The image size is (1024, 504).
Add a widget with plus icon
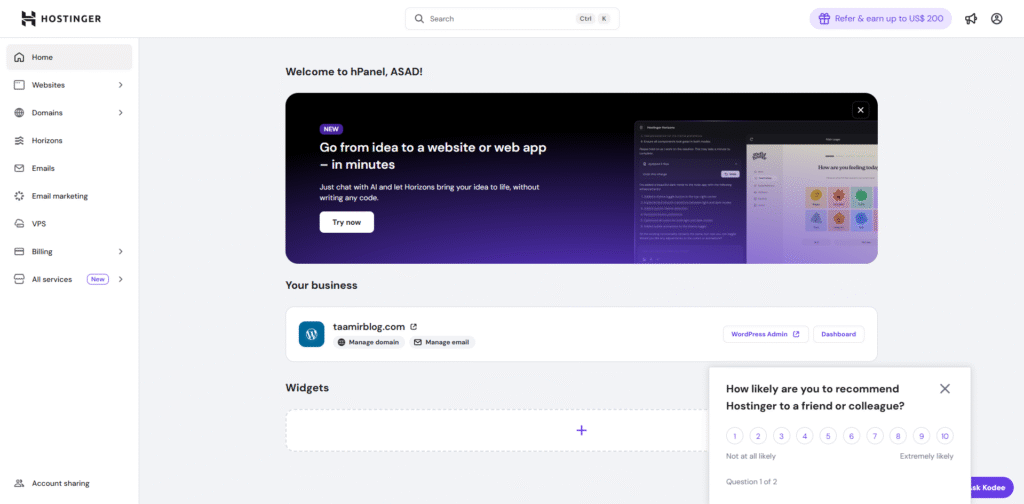pyautogui.click(x=581, y=430)
